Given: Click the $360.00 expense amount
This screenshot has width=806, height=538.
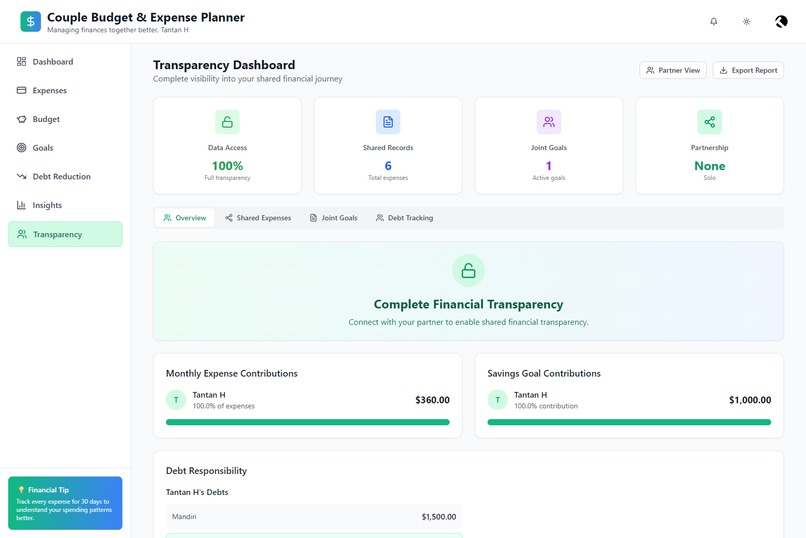Looking at the screenshot, I should tap(432, 400).
